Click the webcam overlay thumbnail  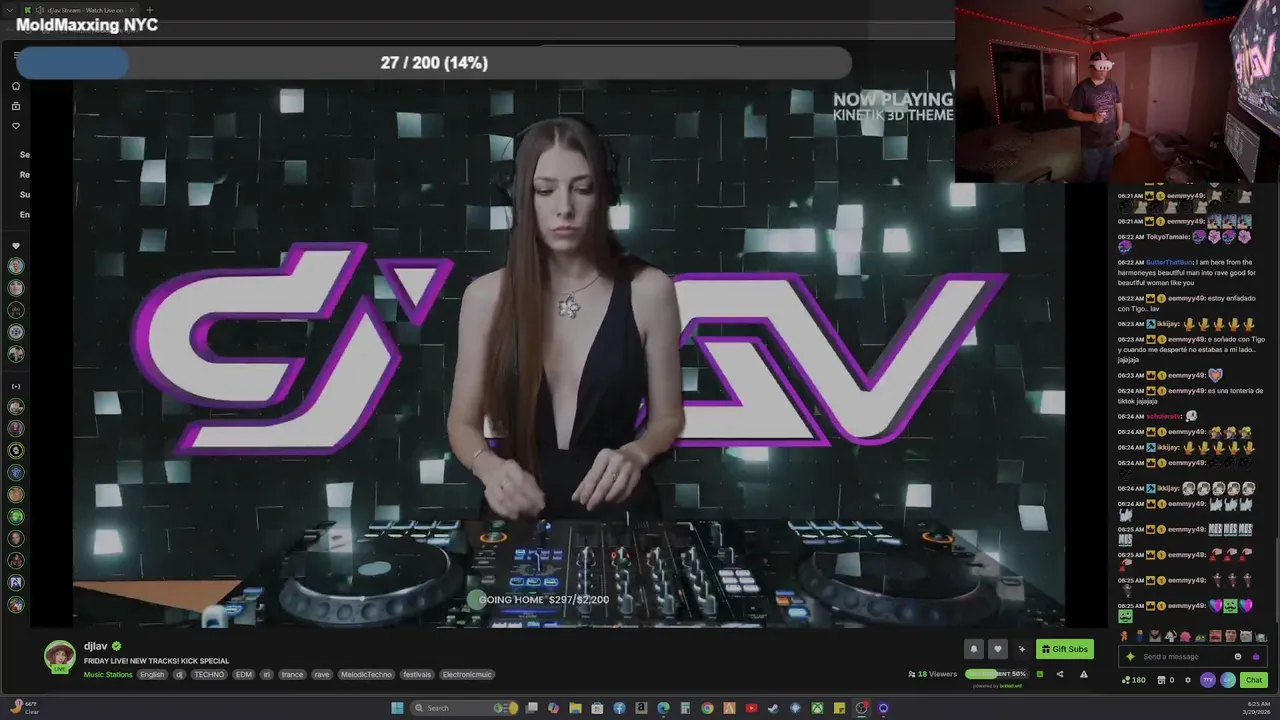coord(1117,91)
